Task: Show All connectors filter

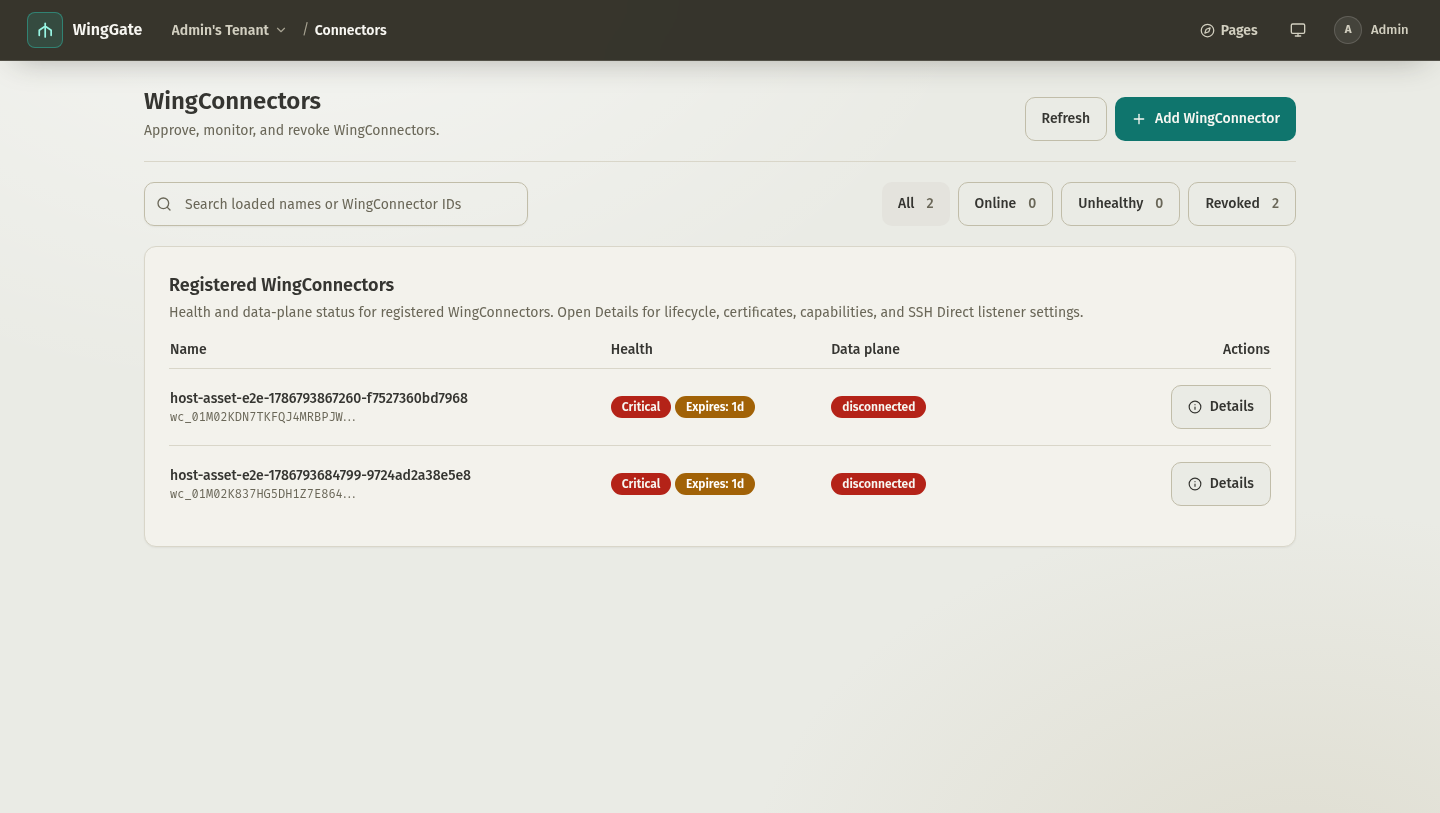Action: [915, 204]
